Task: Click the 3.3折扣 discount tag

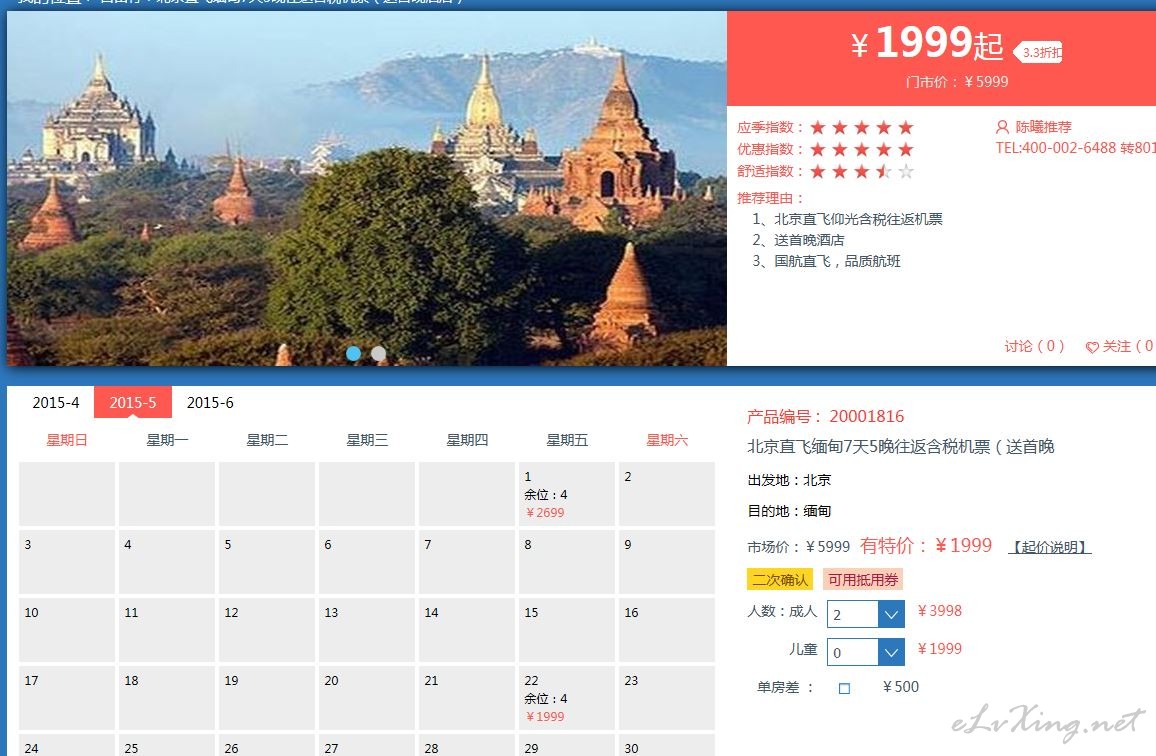Action: pyautogui.click(x=1040, y=52)
